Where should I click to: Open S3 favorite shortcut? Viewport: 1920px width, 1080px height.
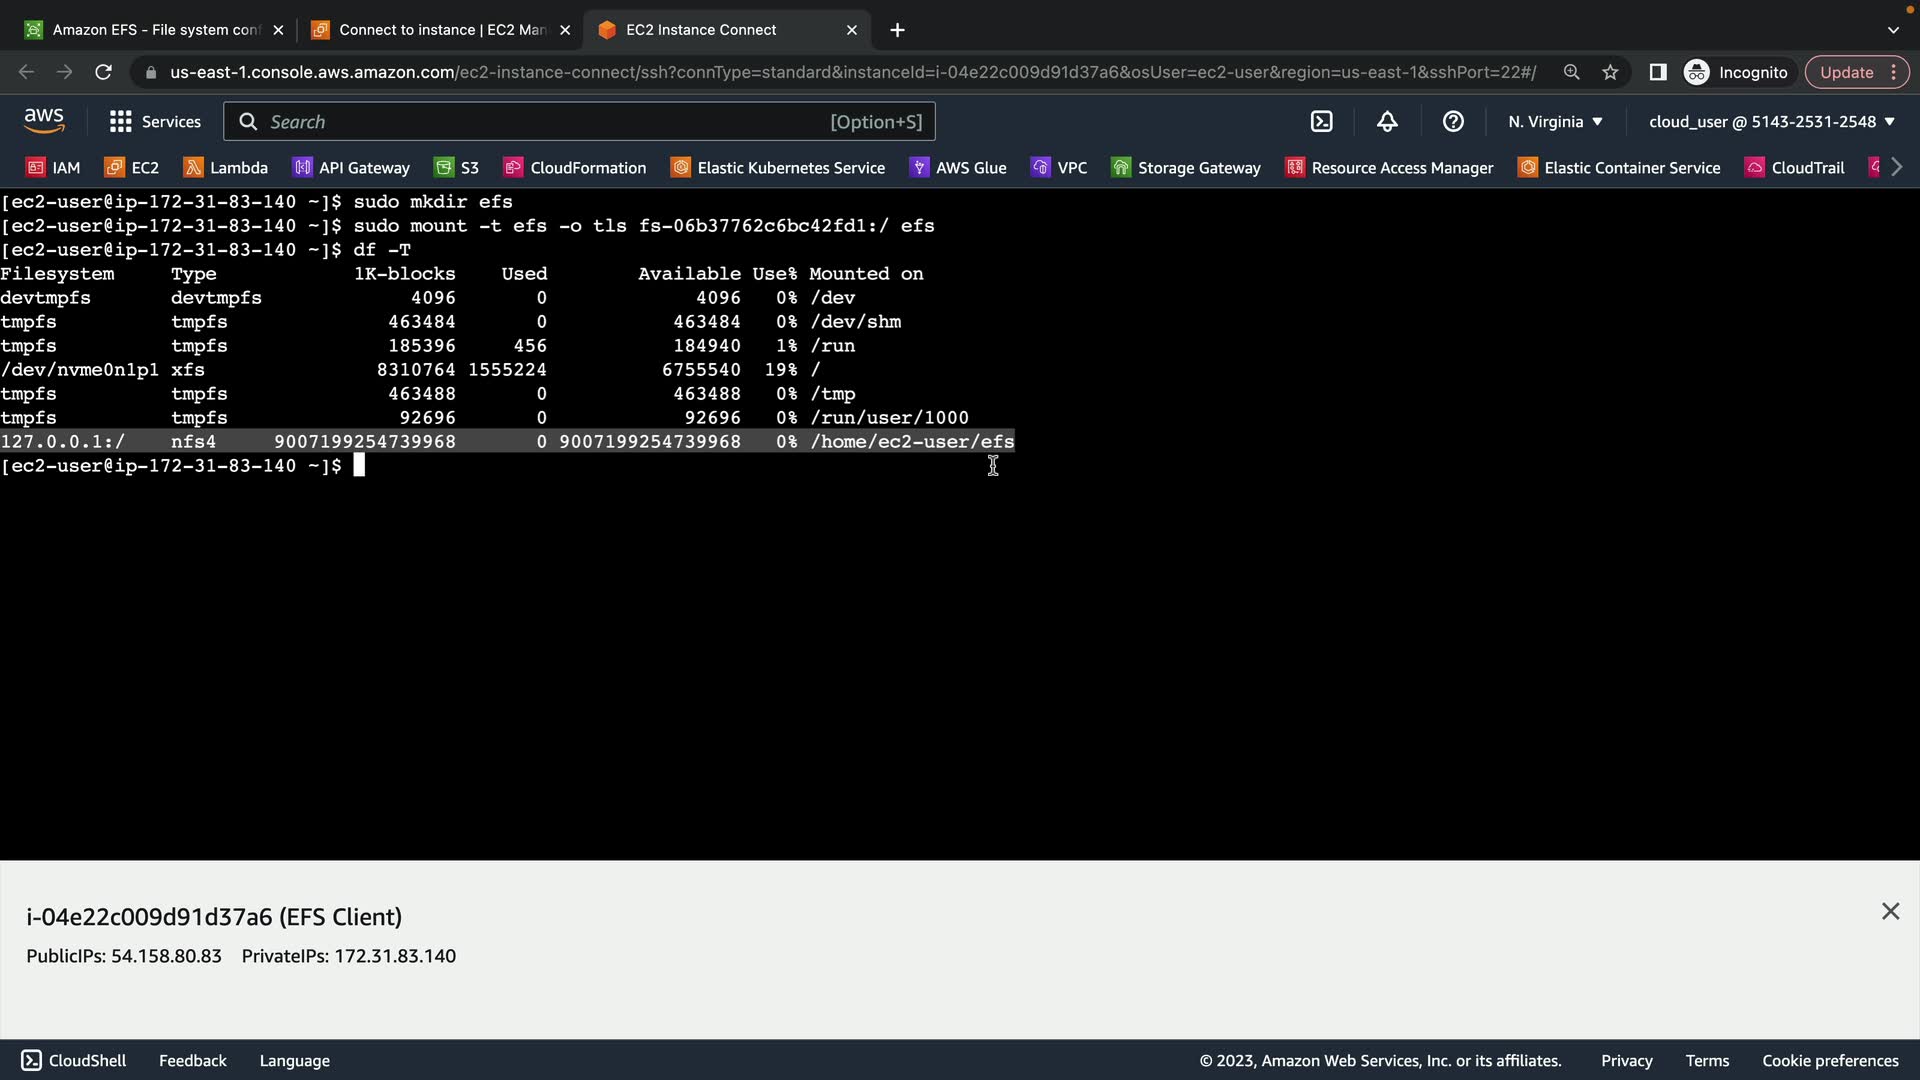tap(457, 168)
